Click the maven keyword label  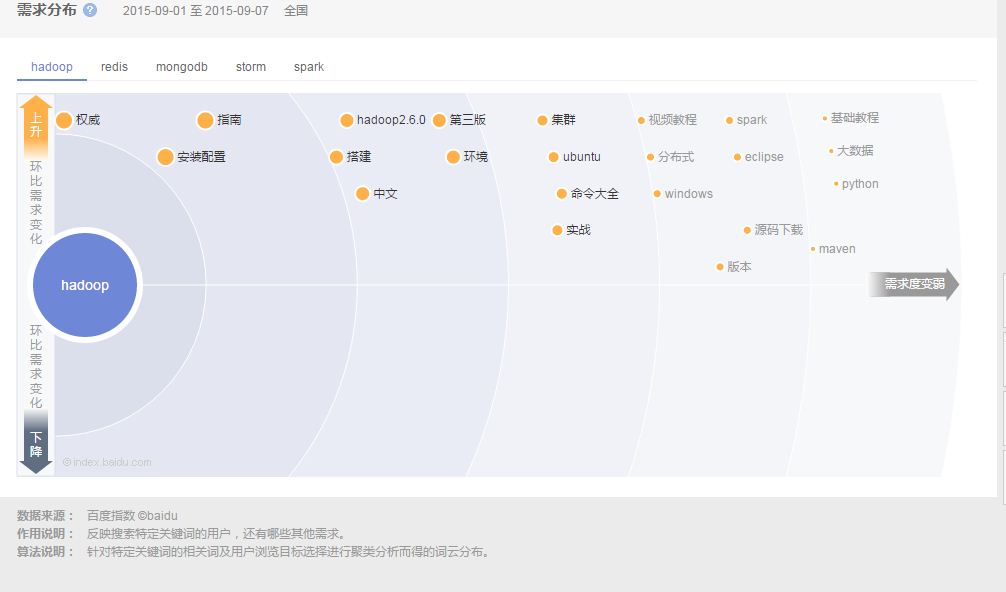point(837,249)
